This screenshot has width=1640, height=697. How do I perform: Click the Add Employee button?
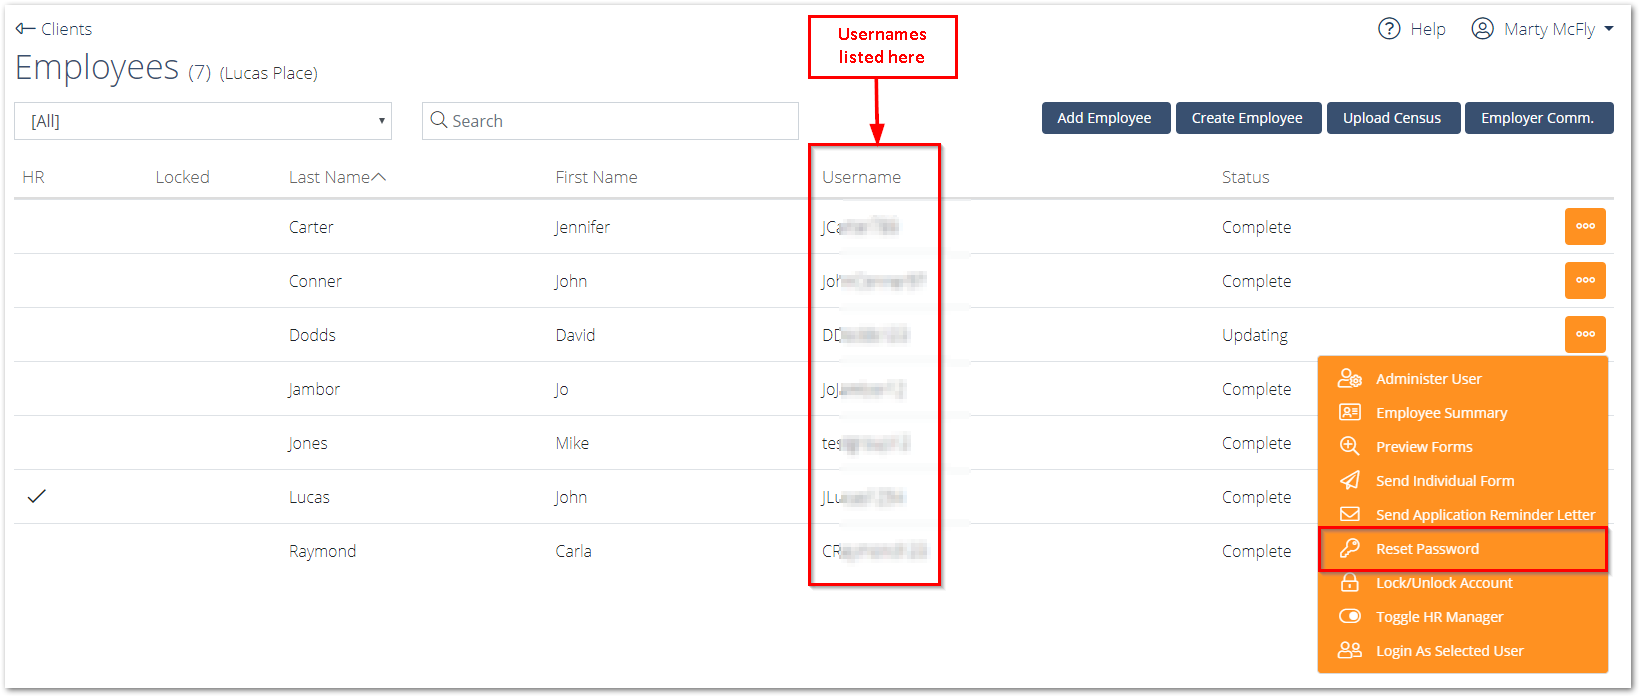click(x=1106, y=118)
